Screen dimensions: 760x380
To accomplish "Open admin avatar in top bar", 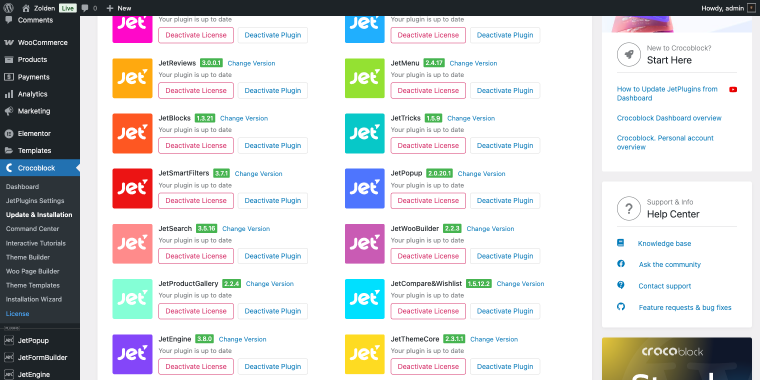I will pyautogui.click(x=751, y=8).
